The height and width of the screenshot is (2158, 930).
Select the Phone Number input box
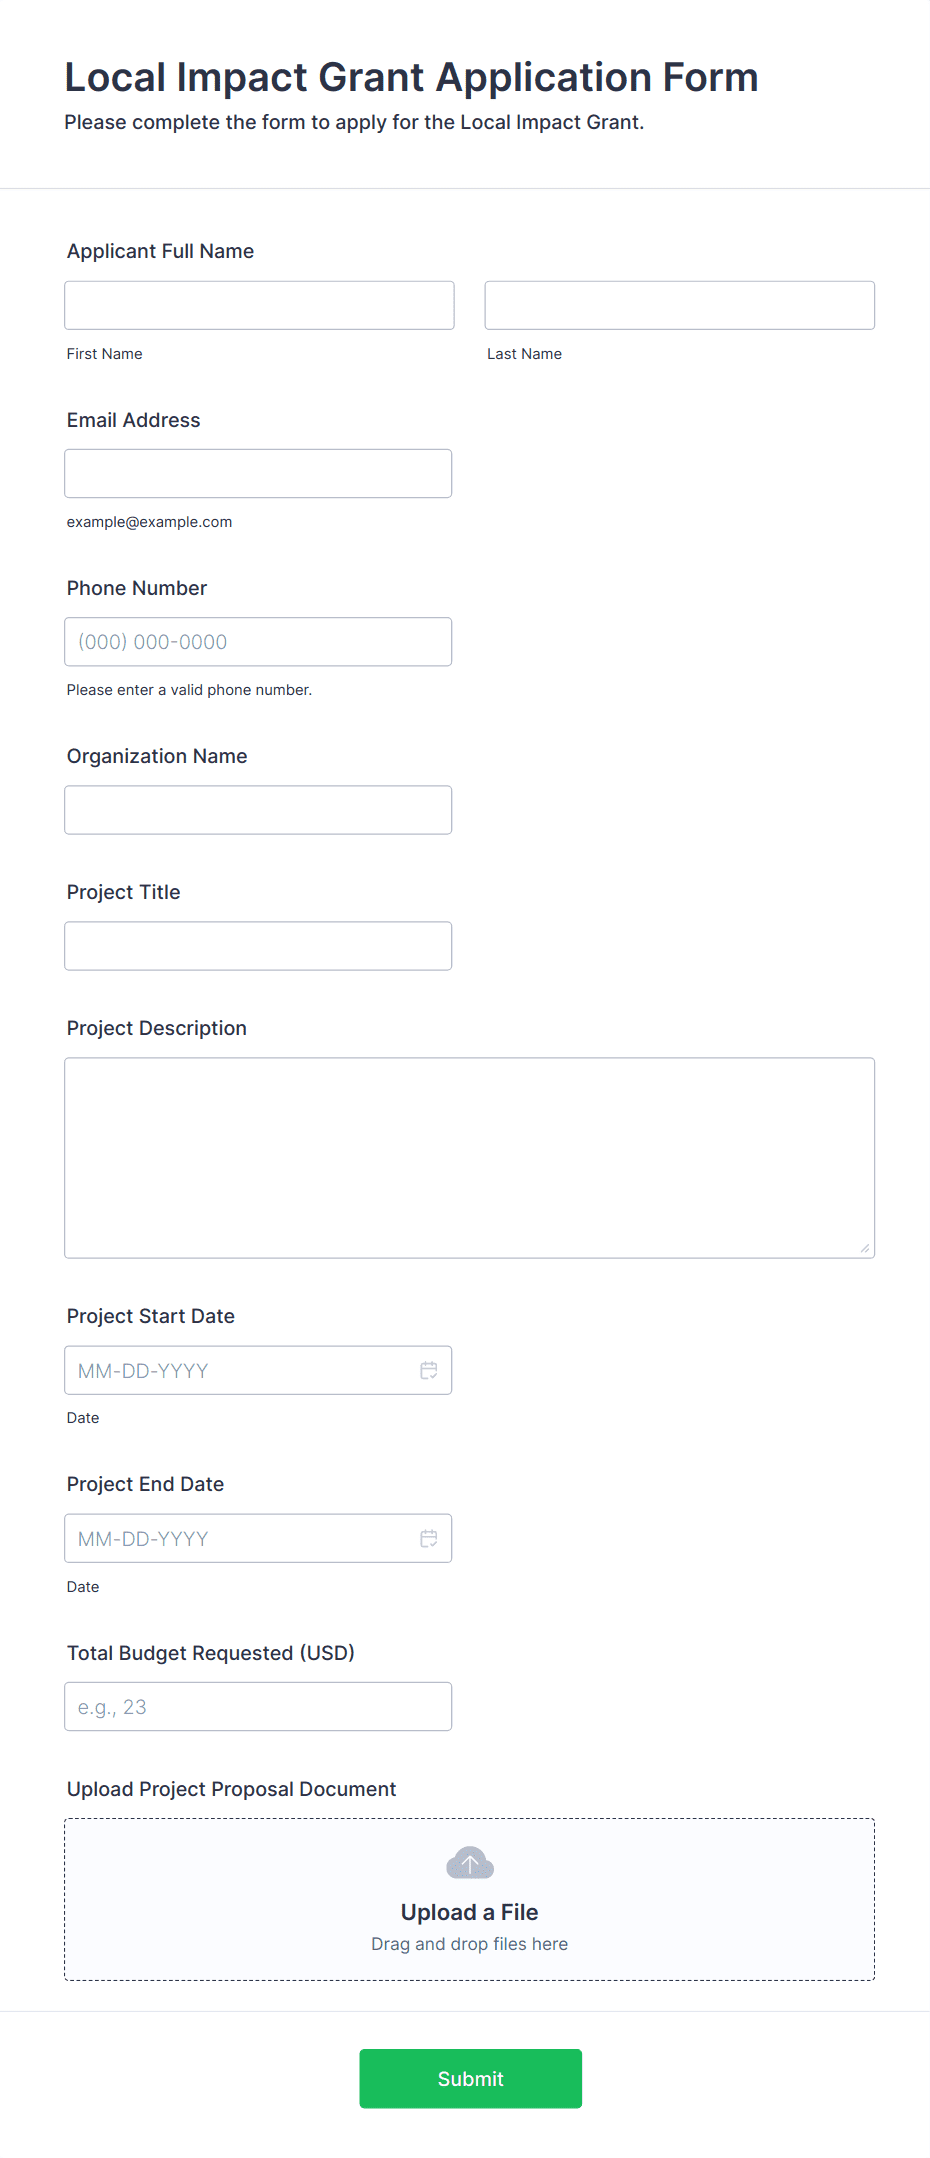pyautogui.click(x=258, y=642)
